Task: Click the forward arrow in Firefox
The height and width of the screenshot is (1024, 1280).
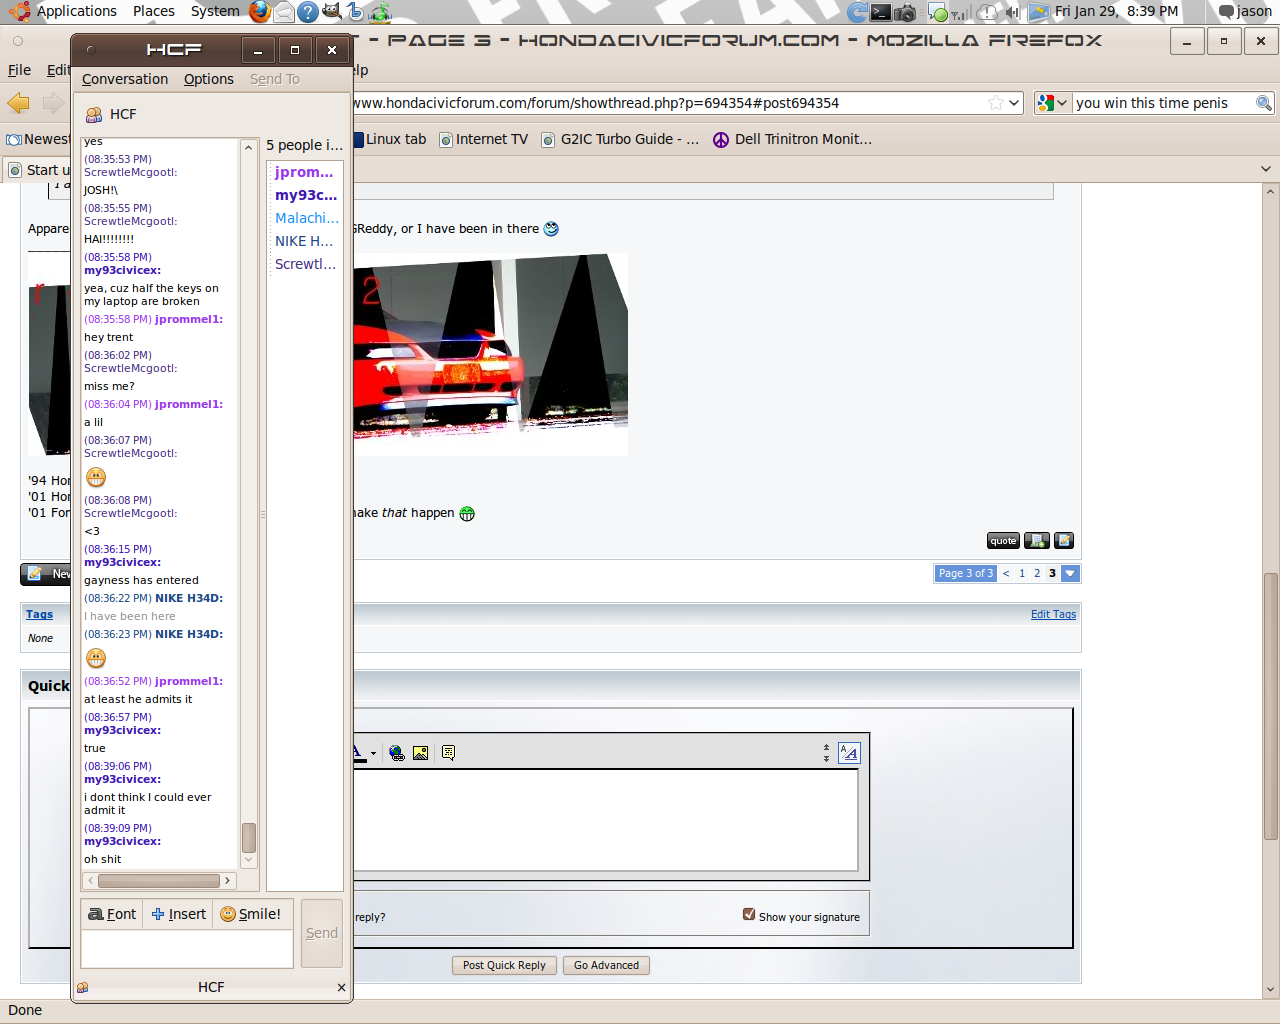Action: pos(53,103)
